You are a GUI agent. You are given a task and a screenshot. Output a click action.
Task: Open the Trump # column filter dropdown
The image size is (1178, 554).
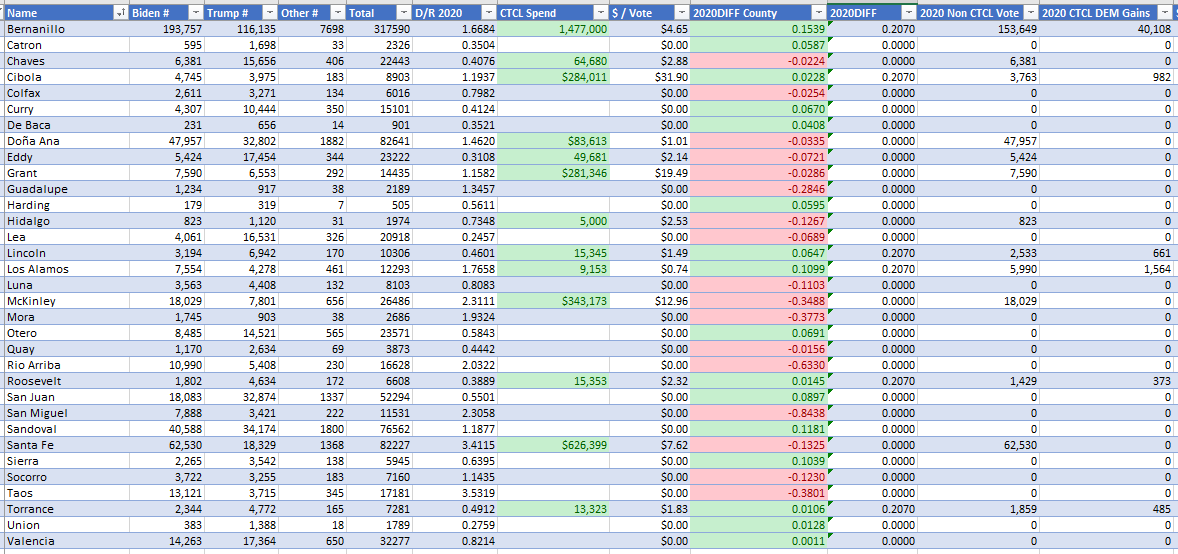click(x=269, y=14)
